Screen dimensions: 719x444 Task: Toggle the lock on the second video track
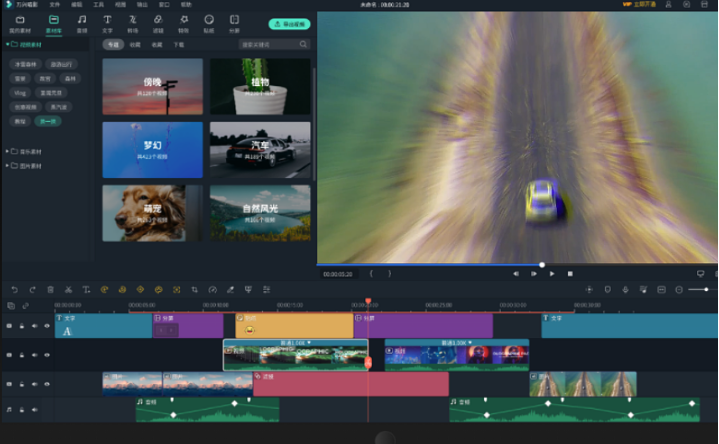21,354
